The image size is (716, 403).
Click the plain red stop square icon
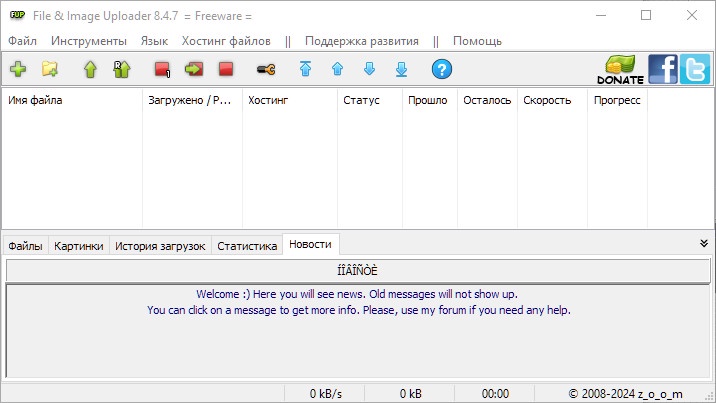coord(226,69)
